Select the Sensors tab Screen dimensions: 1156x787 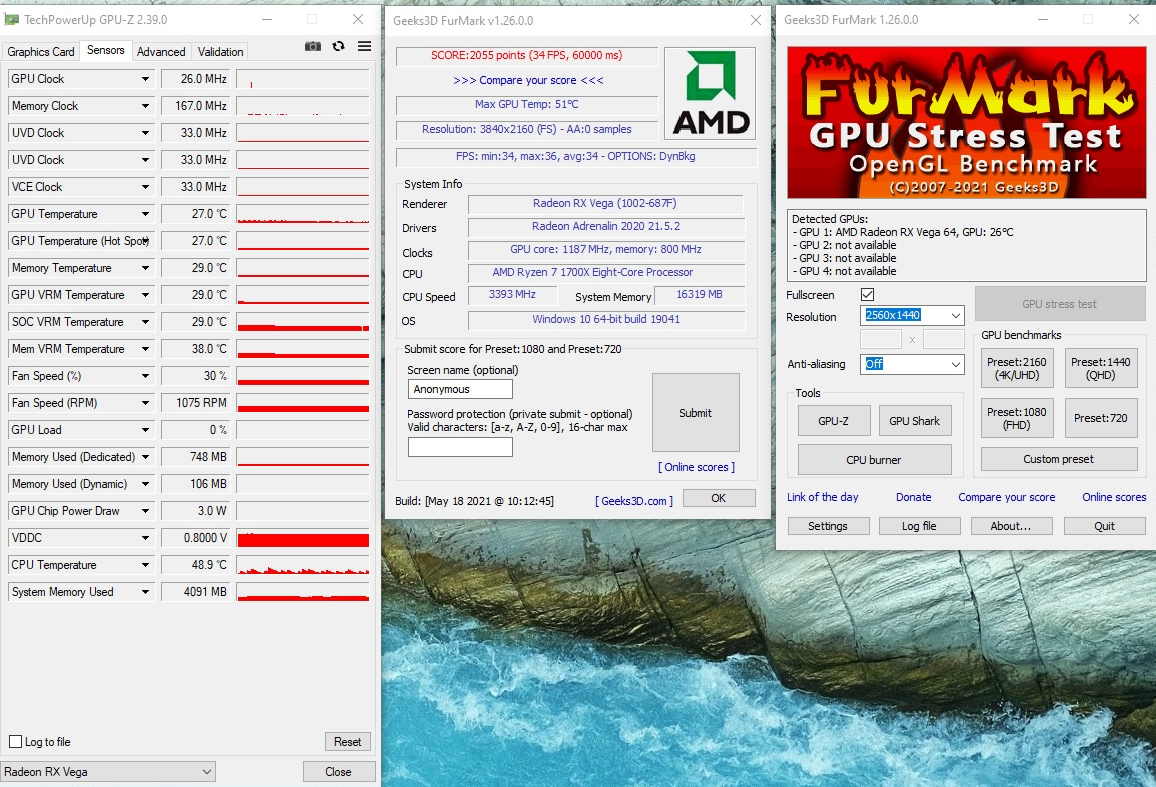105,50
